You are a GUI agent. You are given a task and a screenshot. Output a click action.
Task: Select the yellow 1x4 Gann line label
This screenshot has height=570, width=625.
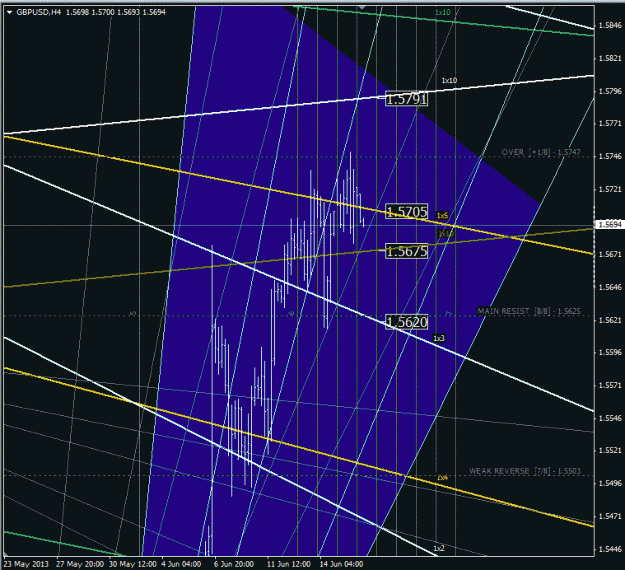[442, 477]
